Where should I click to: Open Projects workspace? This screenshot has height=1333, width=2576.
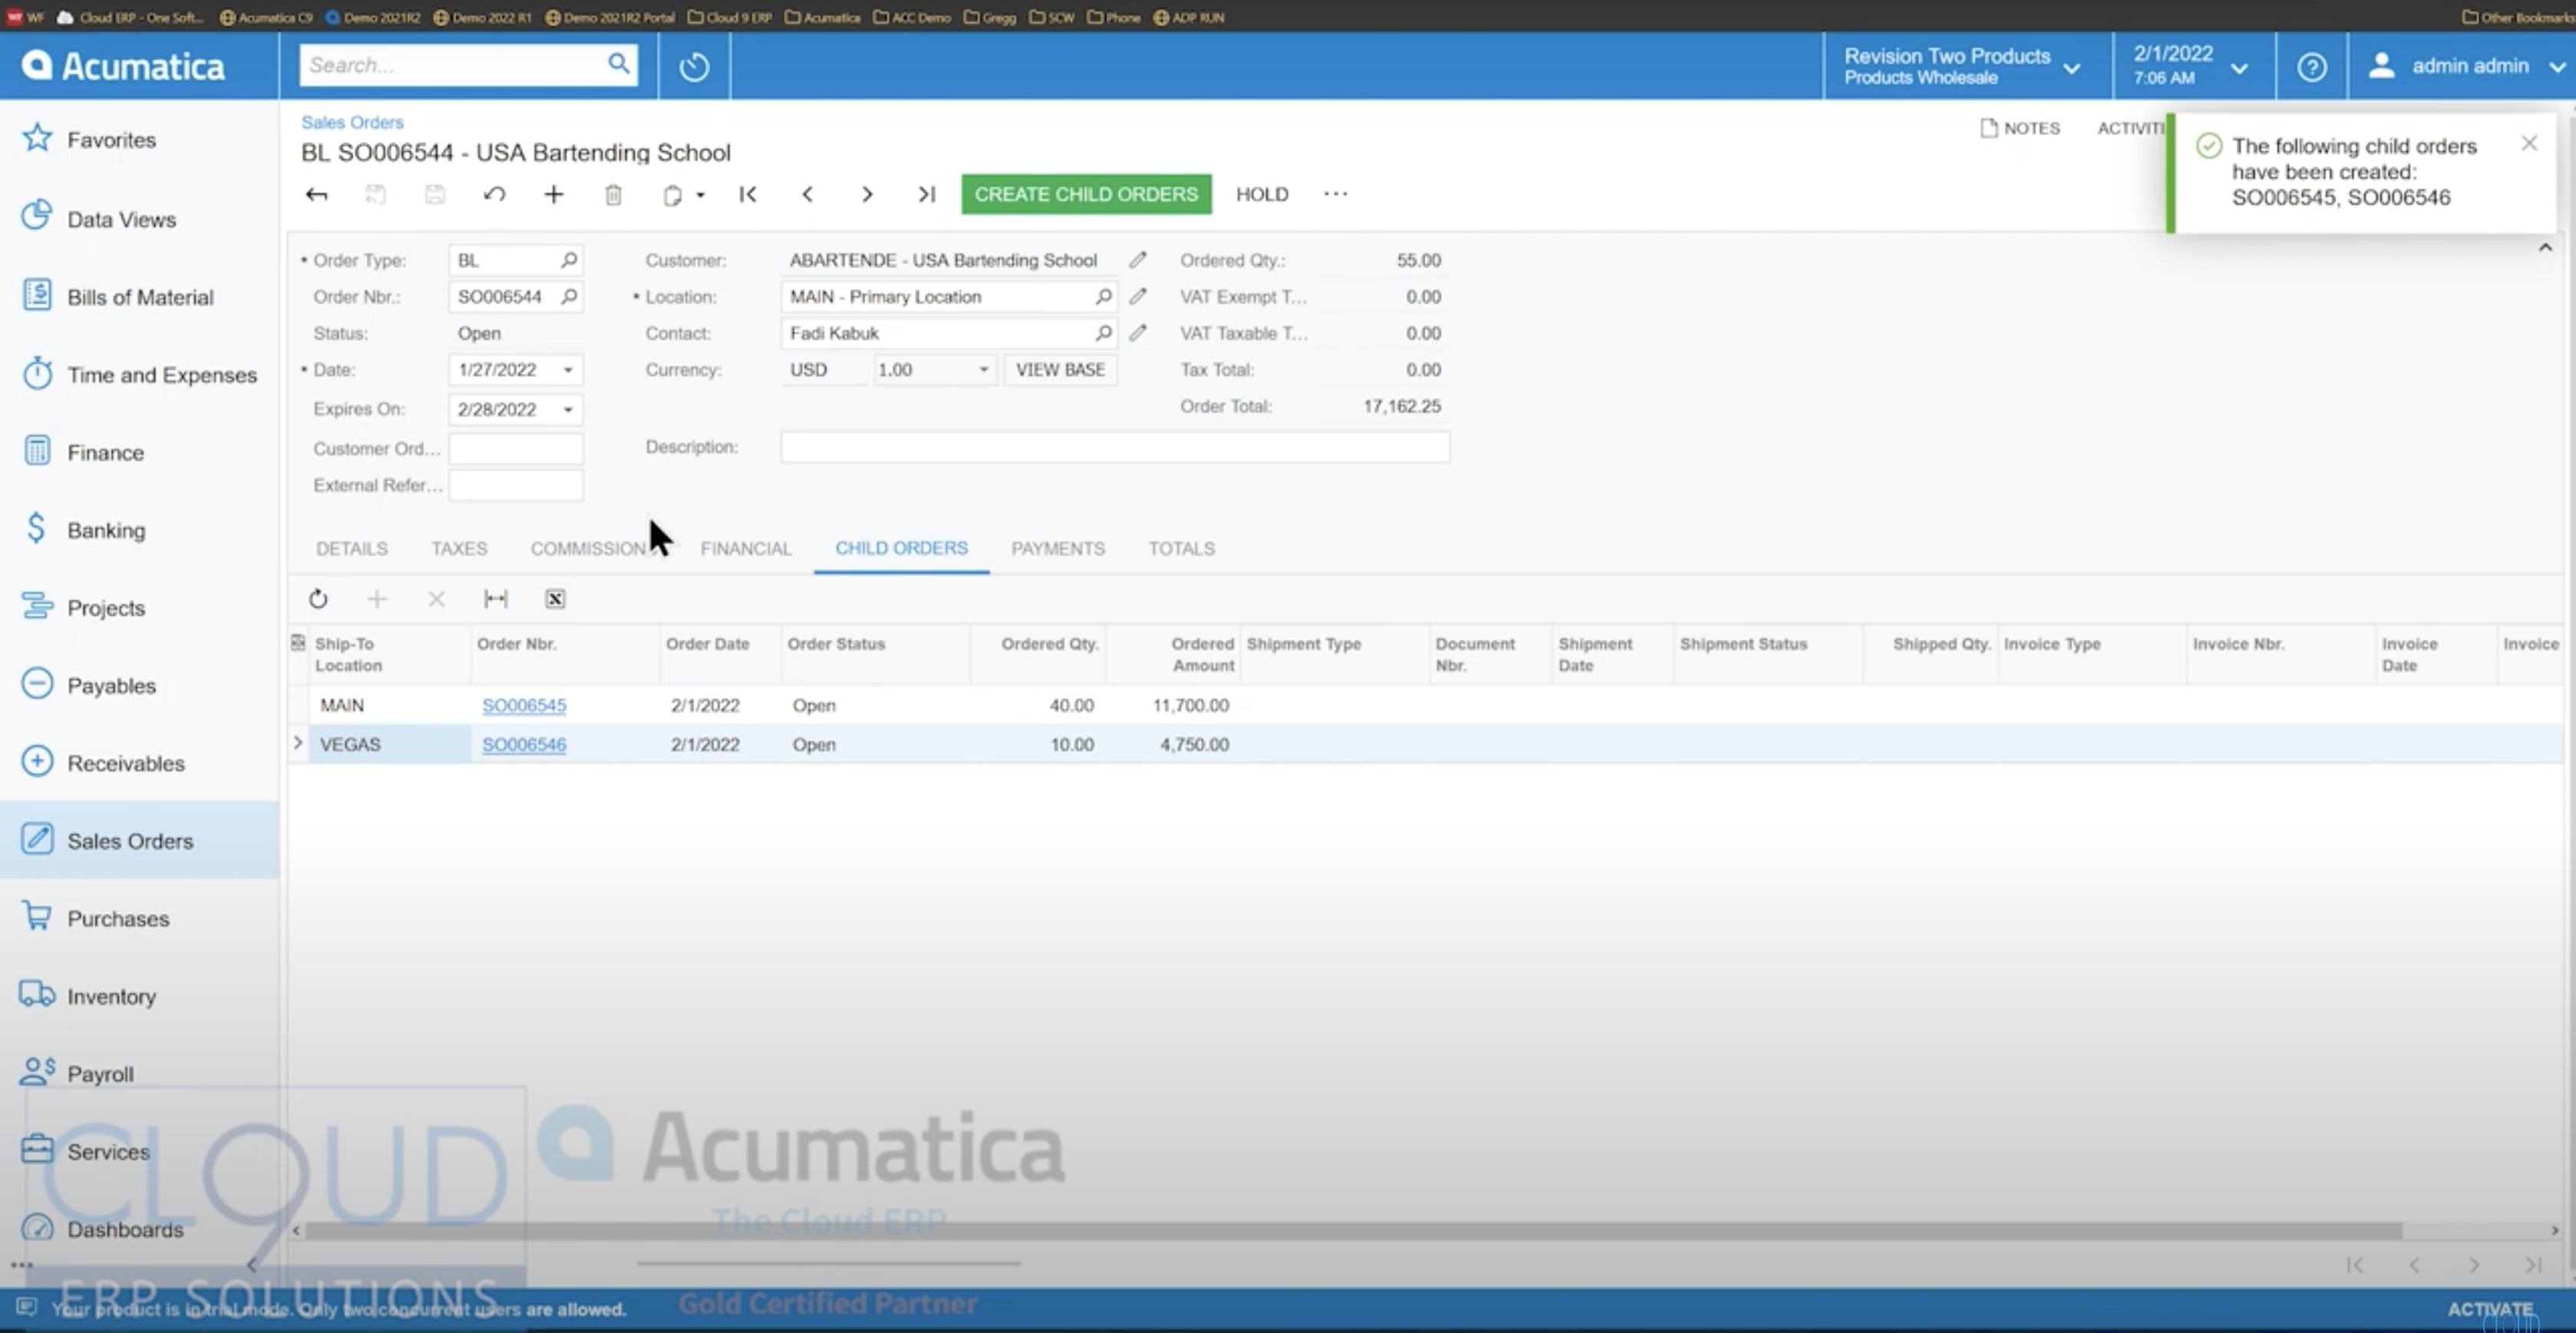click(x=84, y=607)
